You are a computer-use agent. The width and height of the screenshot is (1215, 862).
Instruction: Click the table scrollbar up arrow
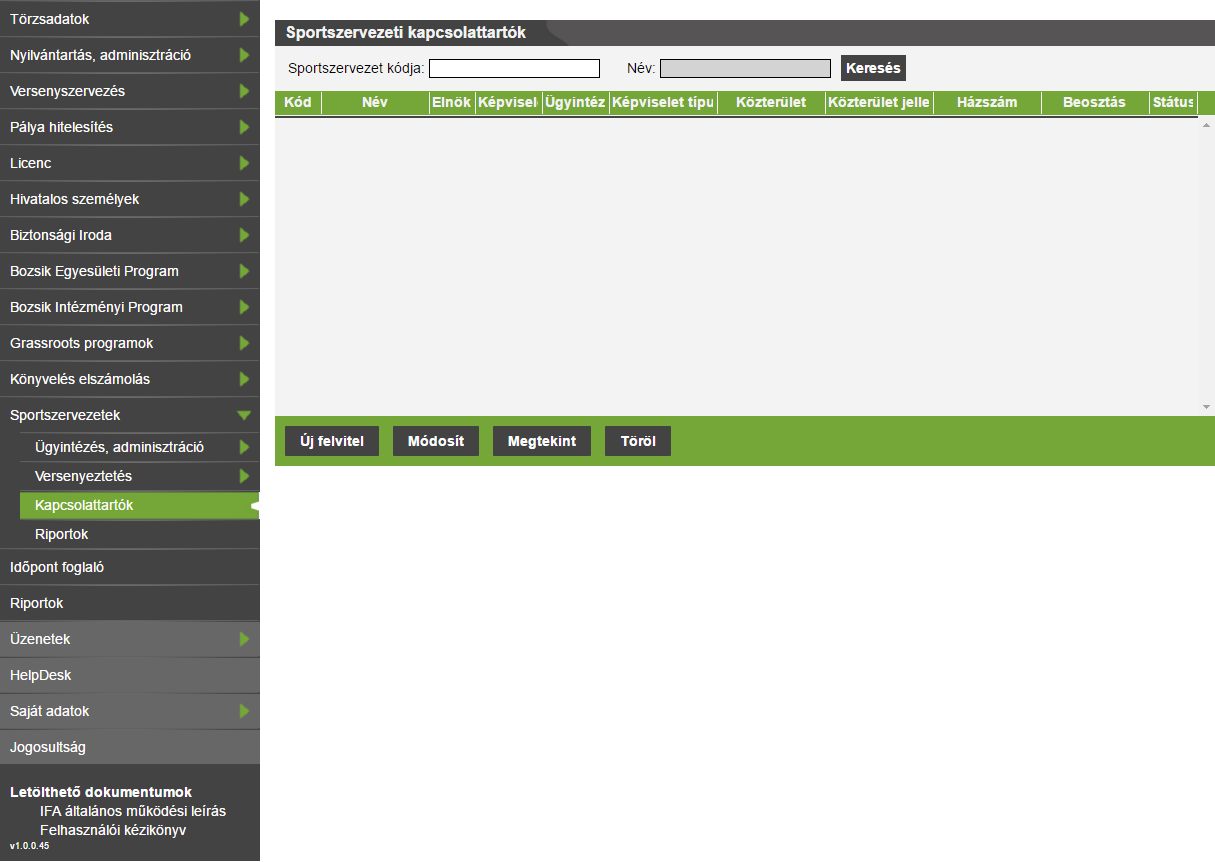pyautogui.click(x=1206, y=125)
